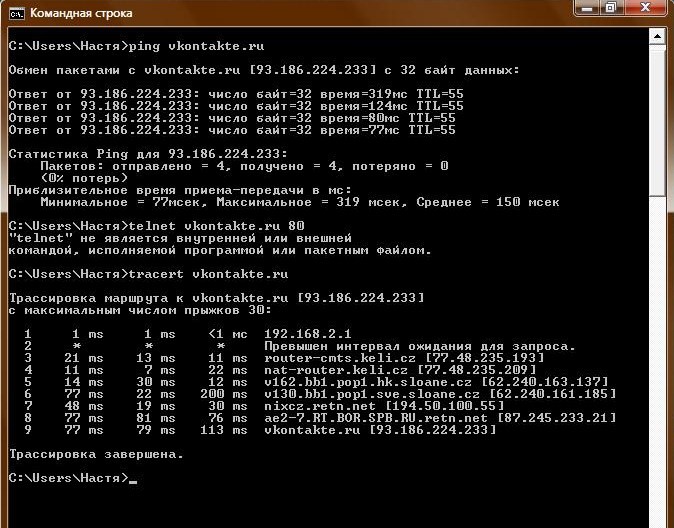Screen dimensions: 674x528
Task: Click 'командой, исполняемой программой' line
Action: [x=220, y=250]
